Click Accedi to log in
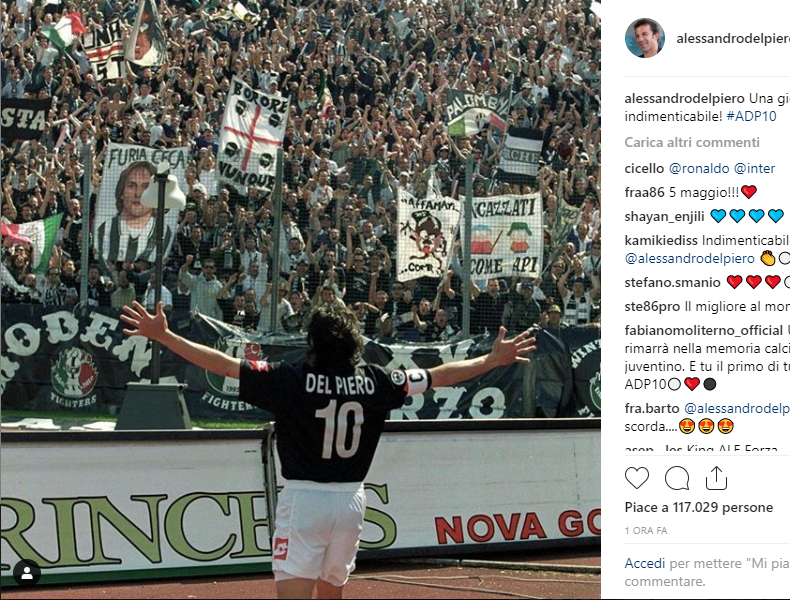Image resolution: width=790 pixels, height=600 pixels. click(644, 563)
